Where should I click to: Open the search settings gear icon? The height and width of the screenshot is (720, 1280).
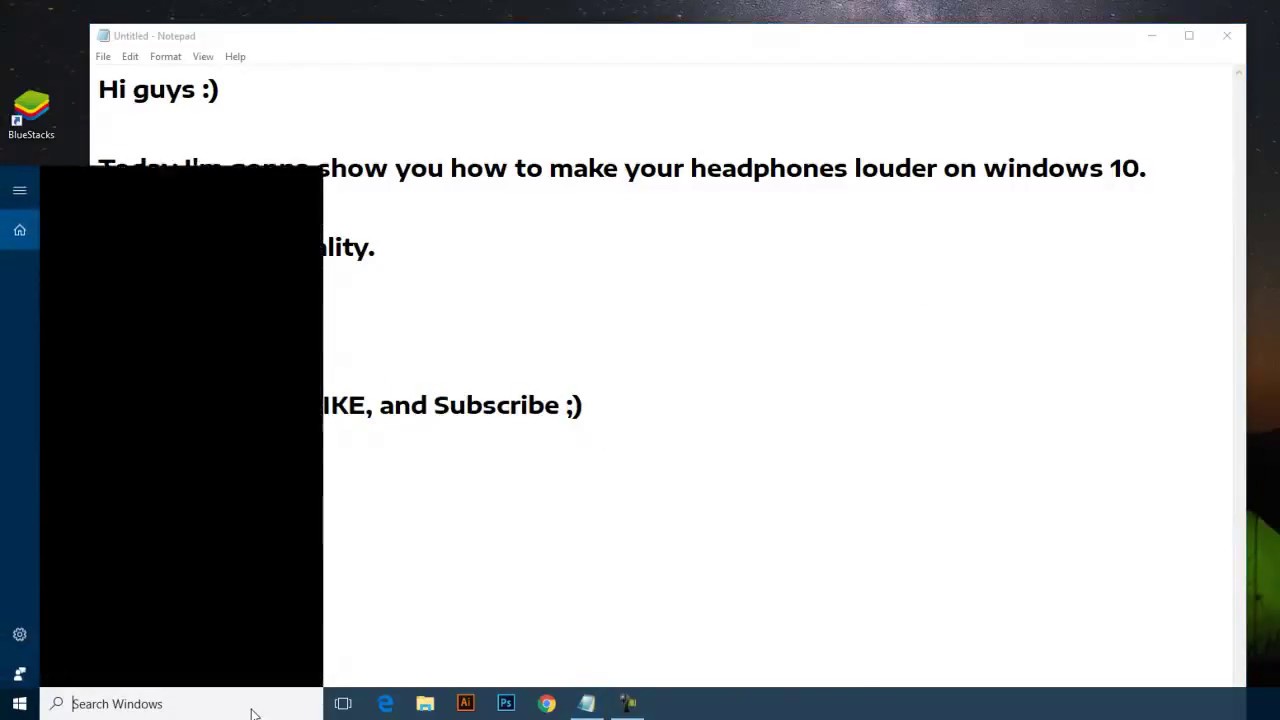(x=19, y=635)
